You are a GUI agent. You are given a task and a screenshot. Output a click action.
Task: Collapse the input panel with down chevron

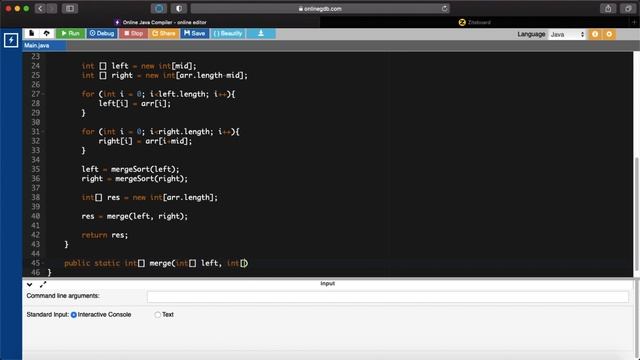click(29, 284)
